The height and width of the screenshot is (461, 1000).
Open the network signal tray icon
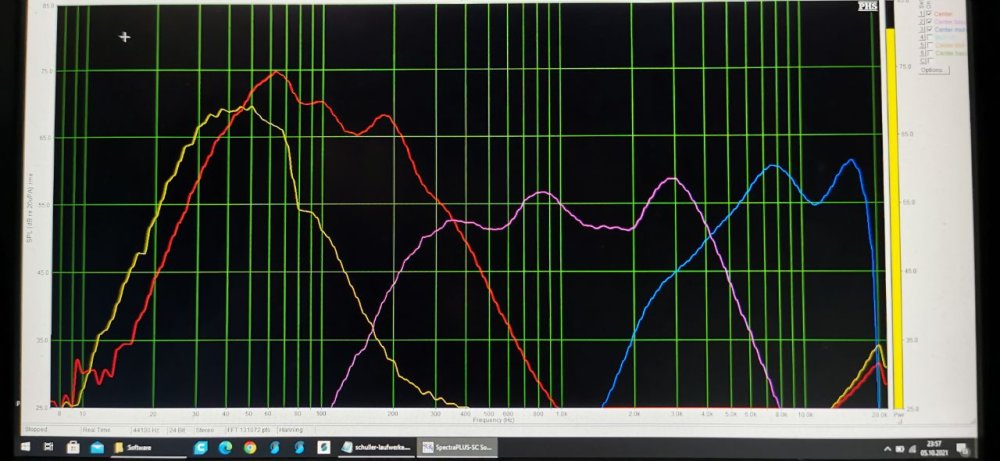[x=913, y=448]
